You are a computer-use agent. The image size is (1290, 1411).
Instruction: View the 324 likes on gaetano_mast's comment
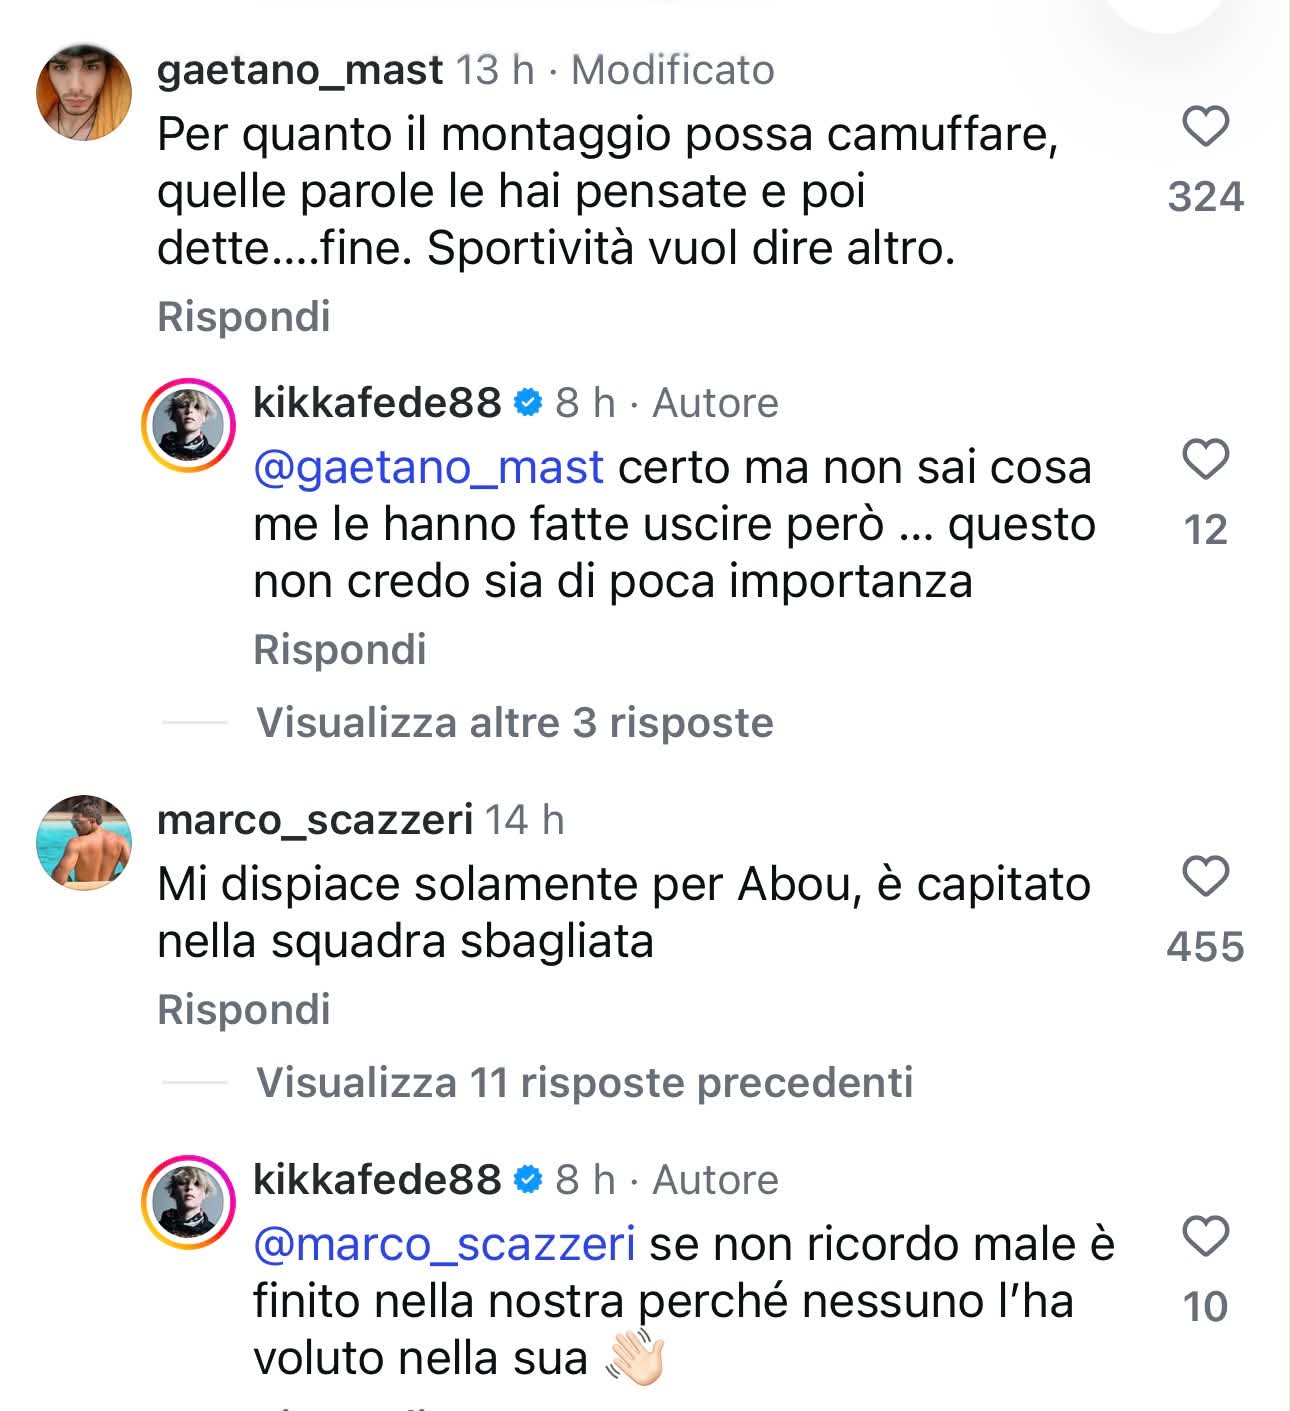click(x=1205, y=197)
